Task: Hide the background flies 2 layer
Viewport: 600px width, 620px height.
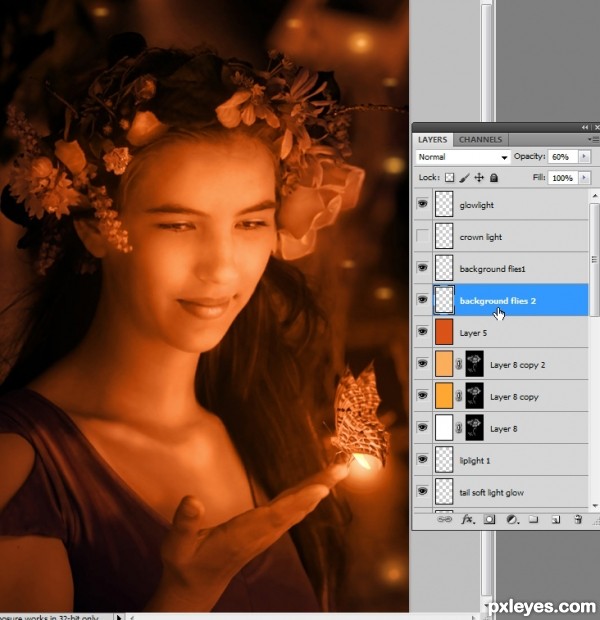Action: pyautogui.click(x=422, y=299)
